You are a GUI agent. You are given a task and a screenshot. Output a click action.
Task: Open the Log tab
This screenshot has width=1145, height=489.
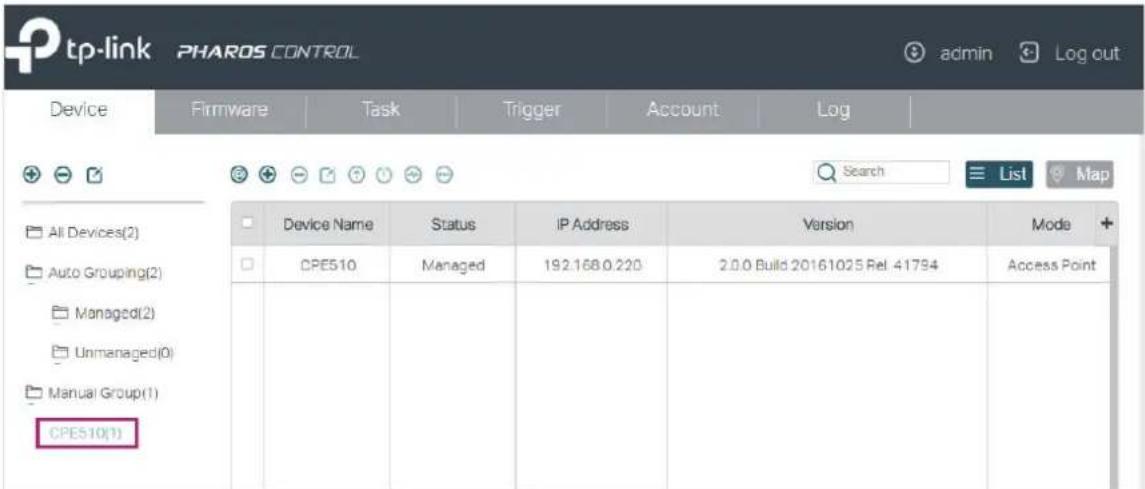tap(834, 110)
